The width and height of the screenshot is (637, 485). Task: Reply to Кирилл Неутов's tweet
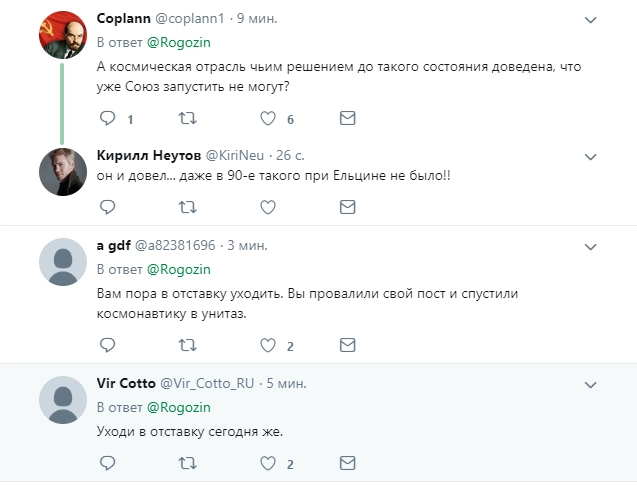coord(108,207)
